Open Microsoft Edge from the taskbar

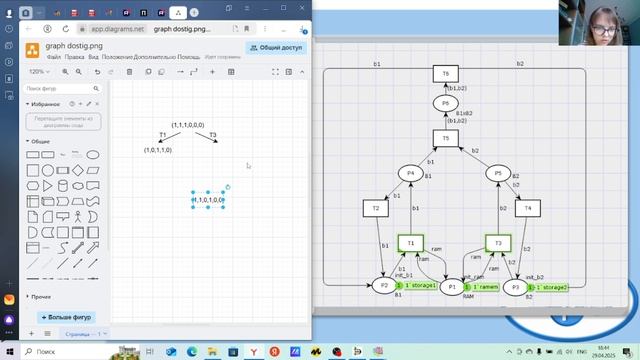[x=191, y=351]
